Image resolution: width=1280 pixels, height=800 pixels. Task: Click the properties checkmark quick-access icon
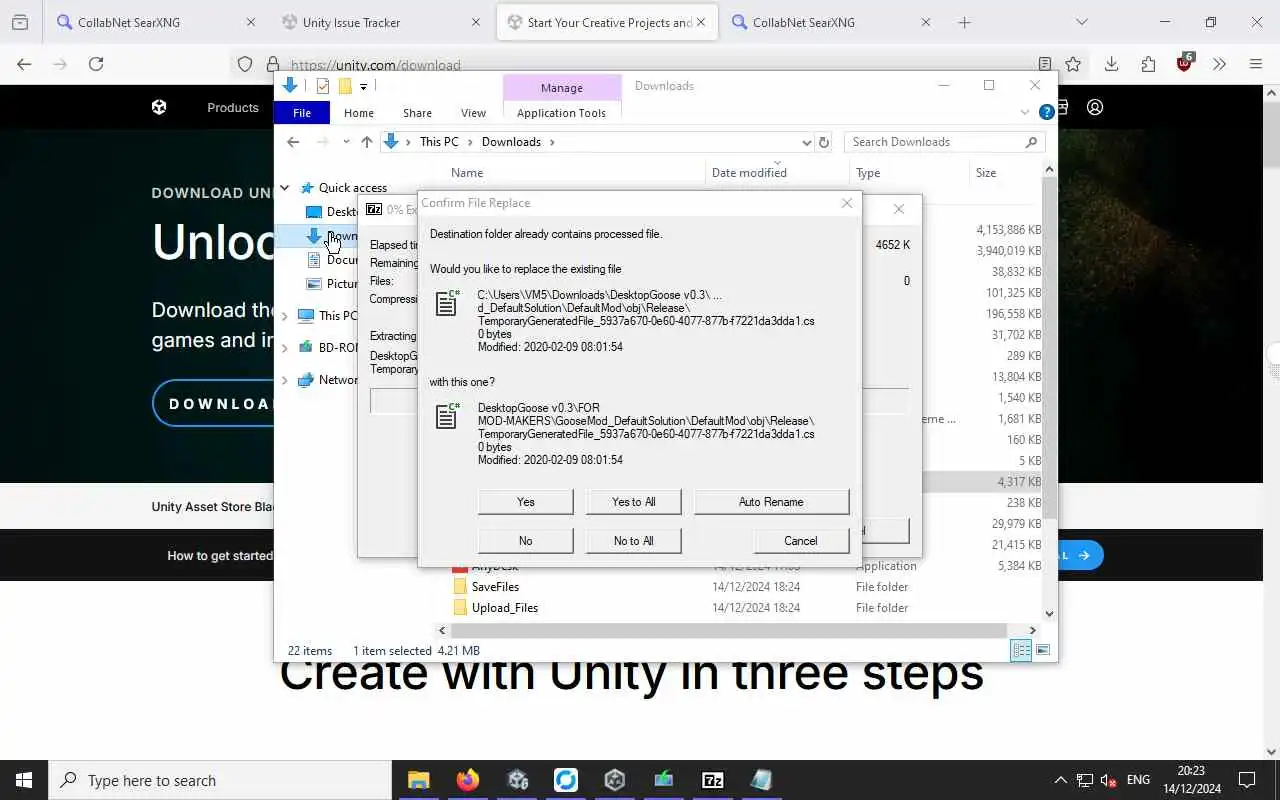coord(323,86)
